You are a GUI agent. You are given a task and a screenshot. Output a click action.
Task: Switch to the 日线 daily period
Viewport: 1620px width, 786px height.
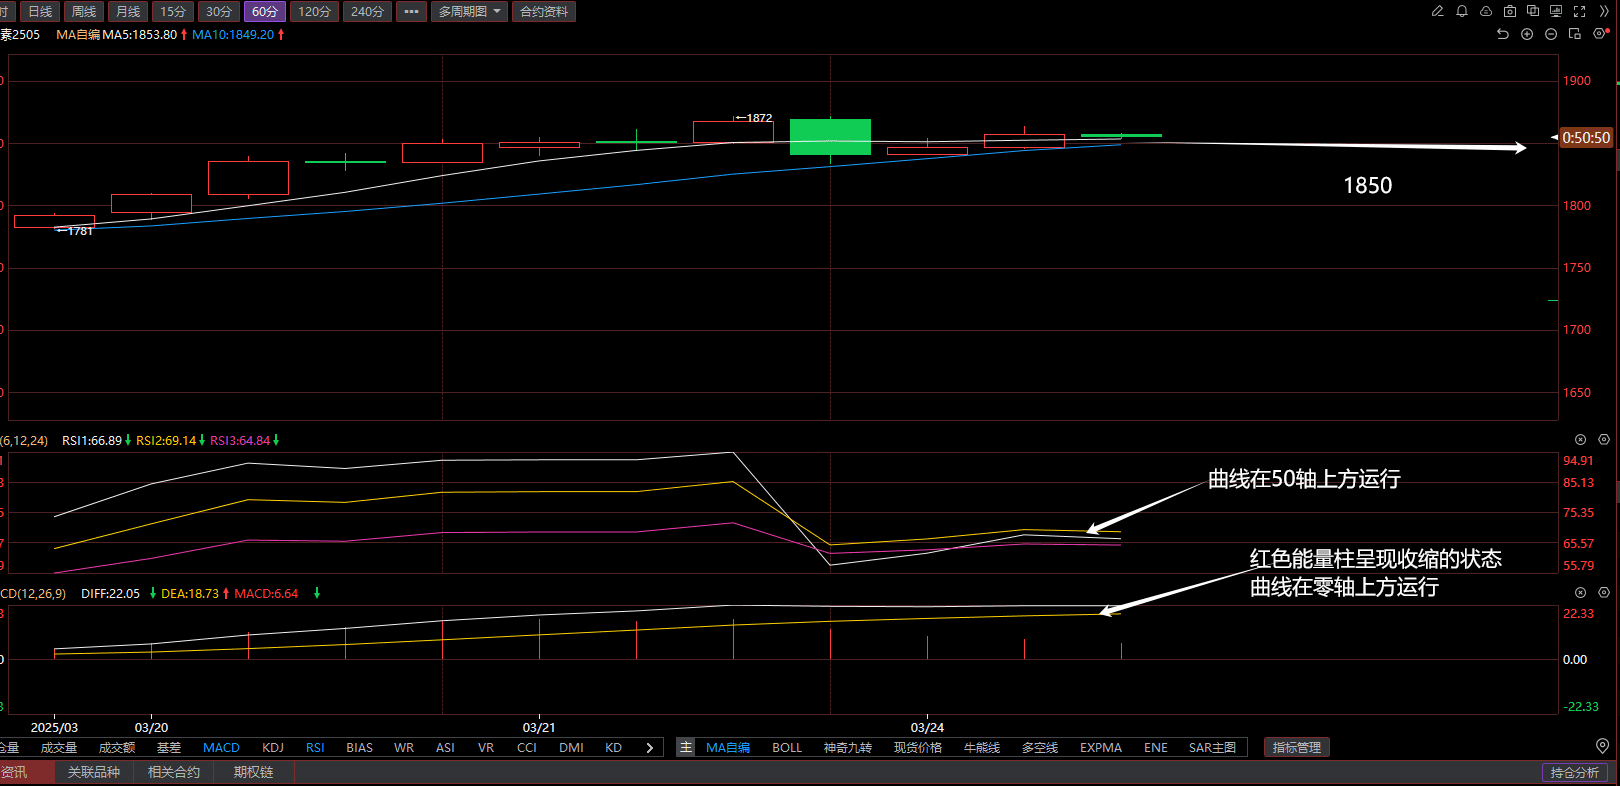(40, 11)
